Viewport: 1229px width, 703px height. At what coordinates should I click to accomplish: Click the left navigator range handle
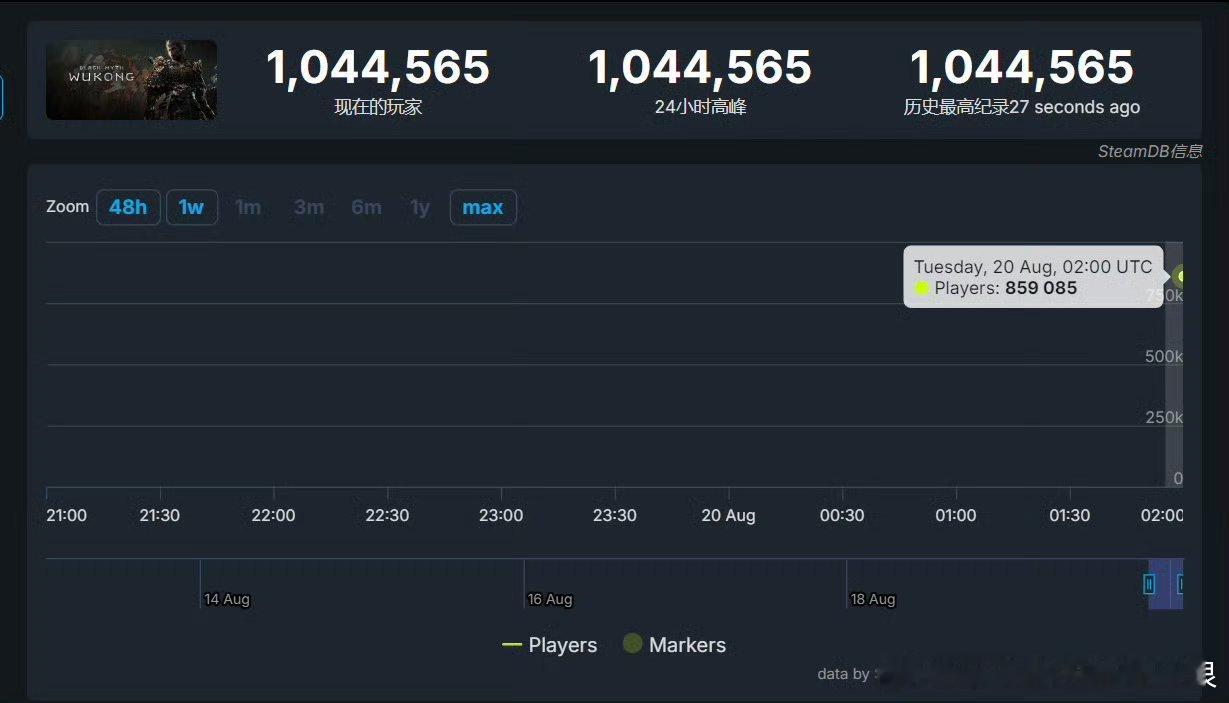pos(1149,584)
